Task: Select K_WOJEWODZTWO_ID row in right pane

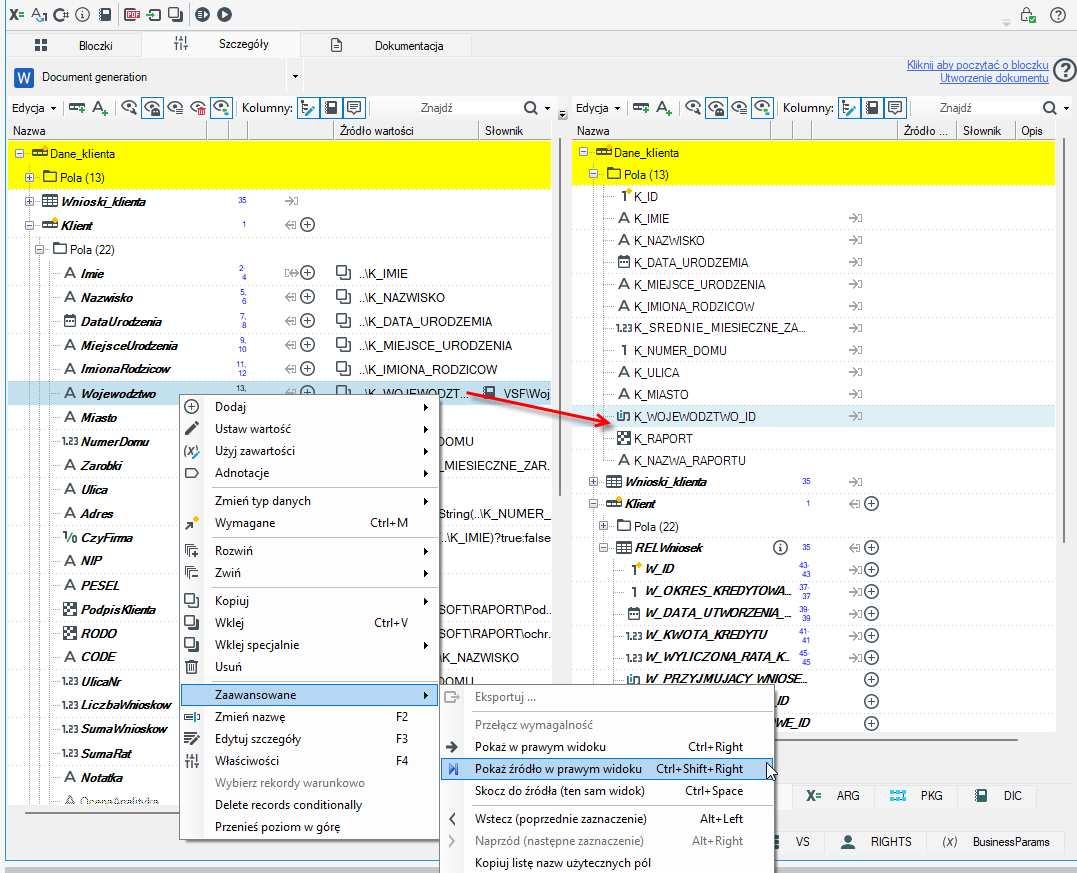Action: tap(813, 416)
